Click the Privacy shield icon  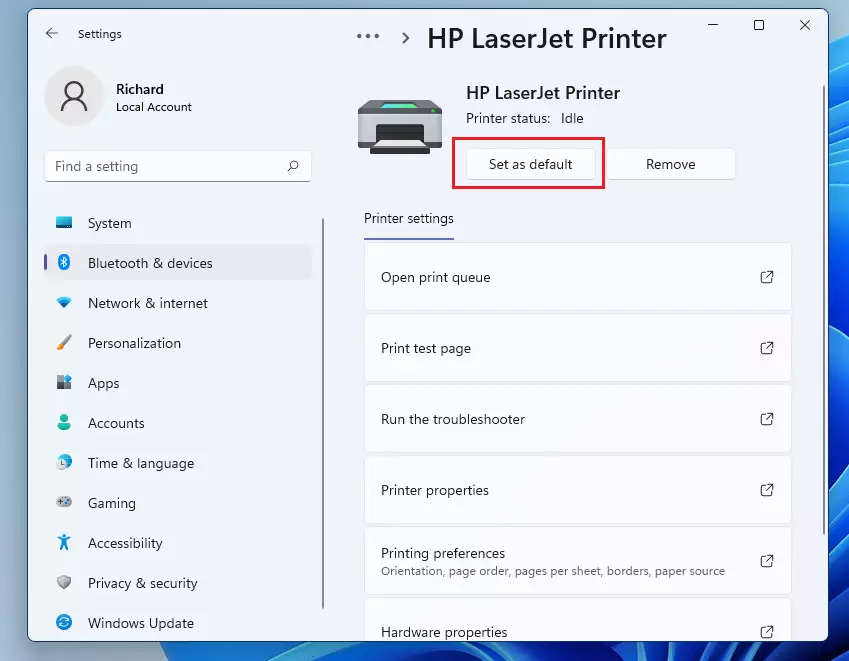pos(64,583)
